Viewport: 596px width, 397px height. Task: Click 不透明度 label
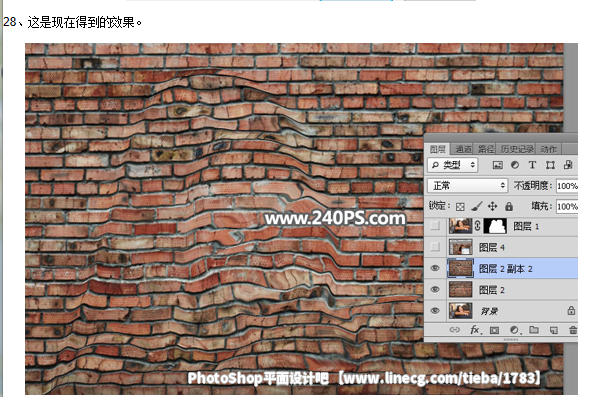click(533, 186)
